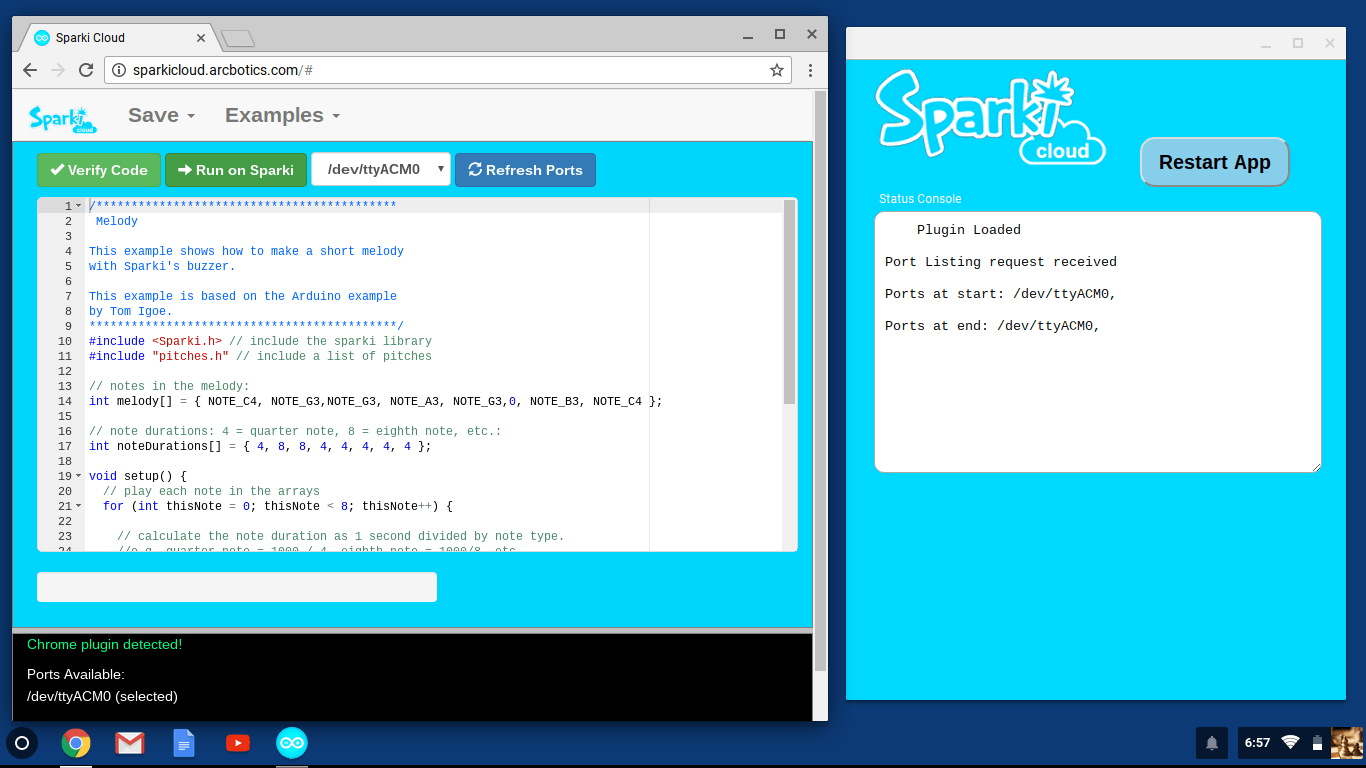Open the user avatar in the system tray
The height and width of the screenshot is (768, 1366).
[1347, 743]
